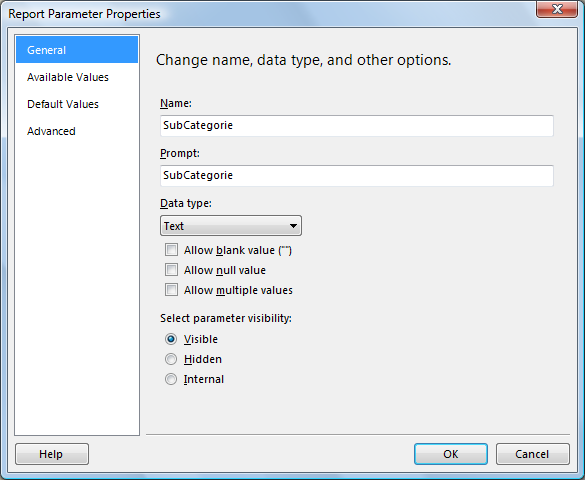Enable Allow blank value checkbox
Viewport: 585px width, 480px height.
pyautogui.click(x=172, y=250)
